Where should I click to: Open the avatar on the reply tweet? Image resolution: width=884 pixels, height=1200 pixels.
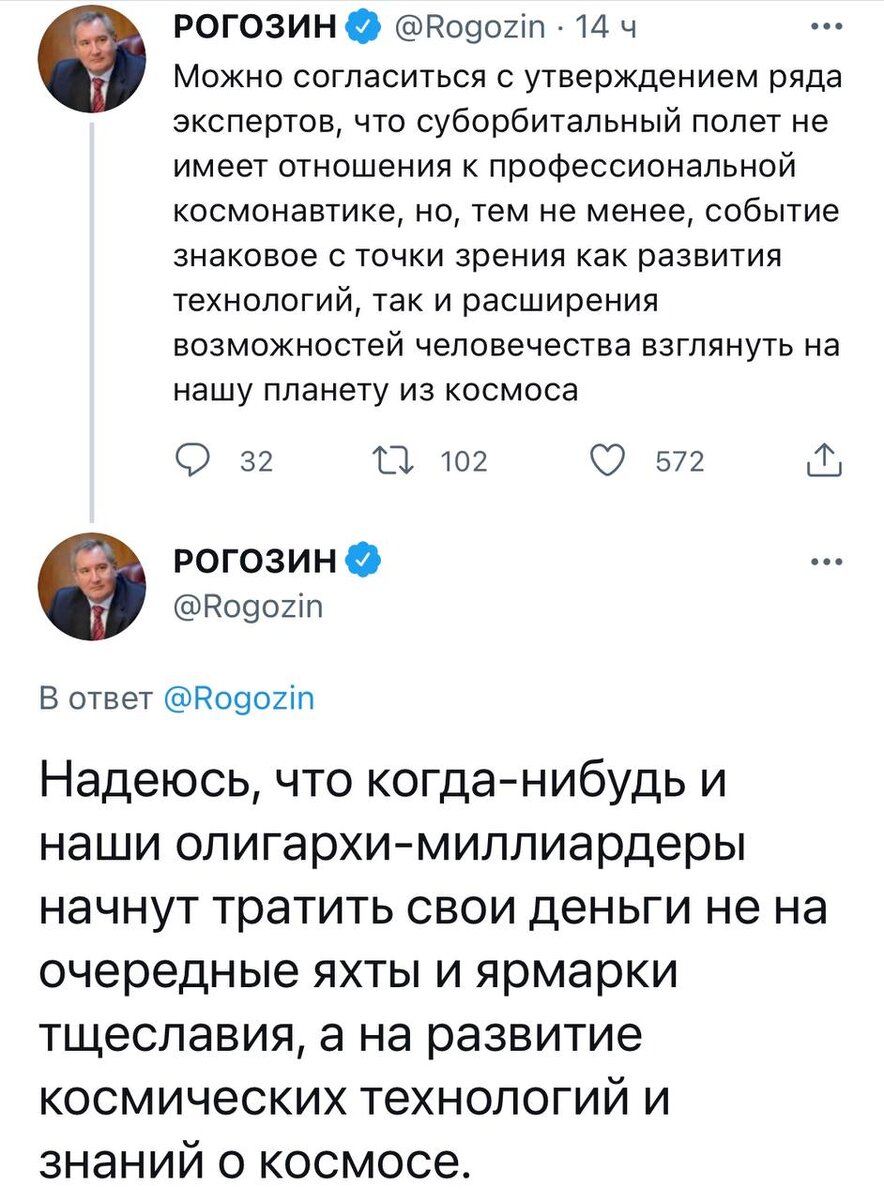click(x=95, y=586)
